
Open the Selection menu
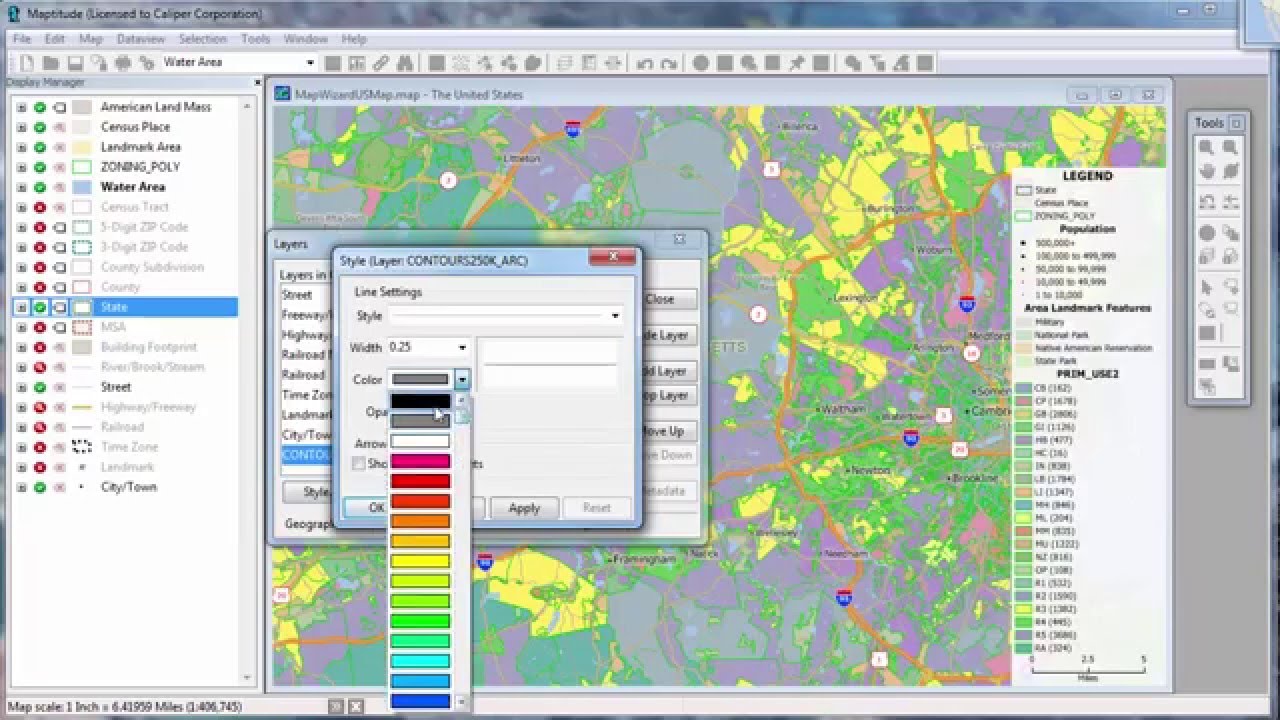click(203, 39)
